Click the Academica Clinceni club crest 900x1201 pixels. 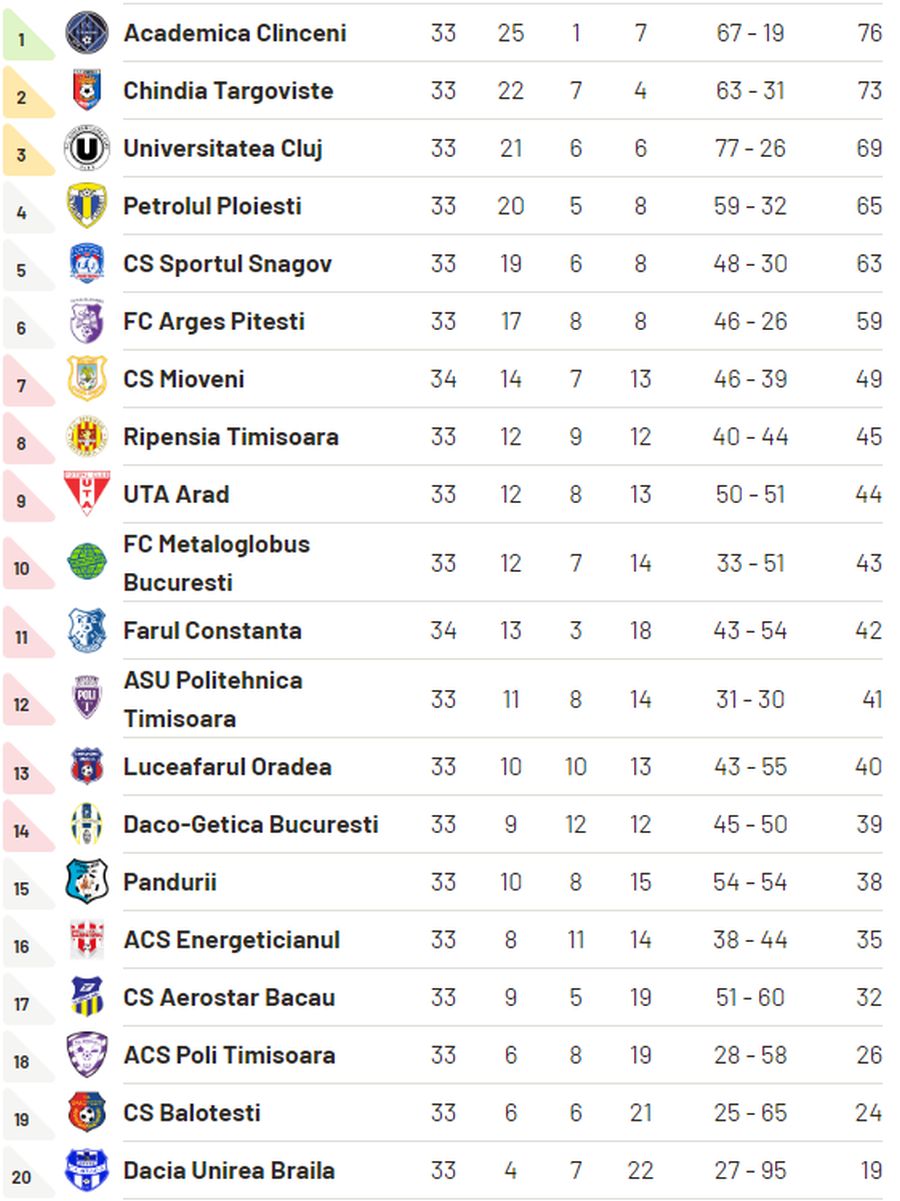(87, 33)
